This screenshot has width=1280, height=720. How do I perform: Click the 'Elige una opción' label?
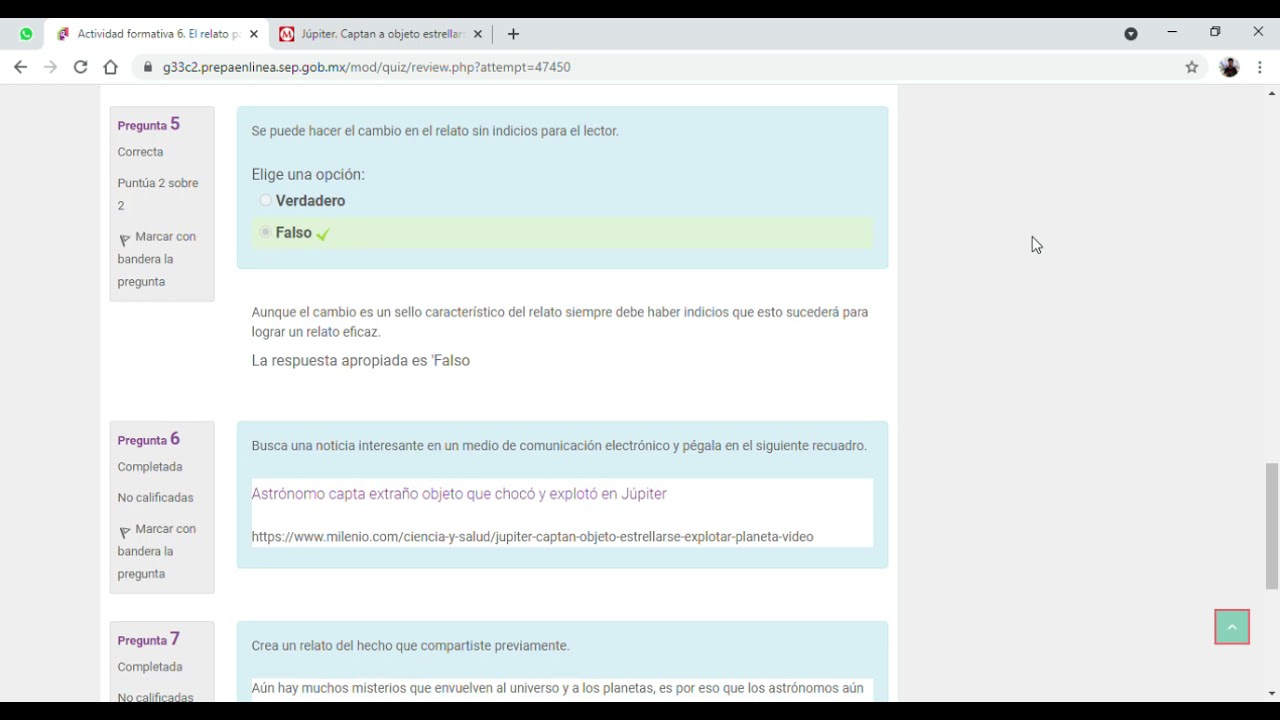tap(308, 174)
